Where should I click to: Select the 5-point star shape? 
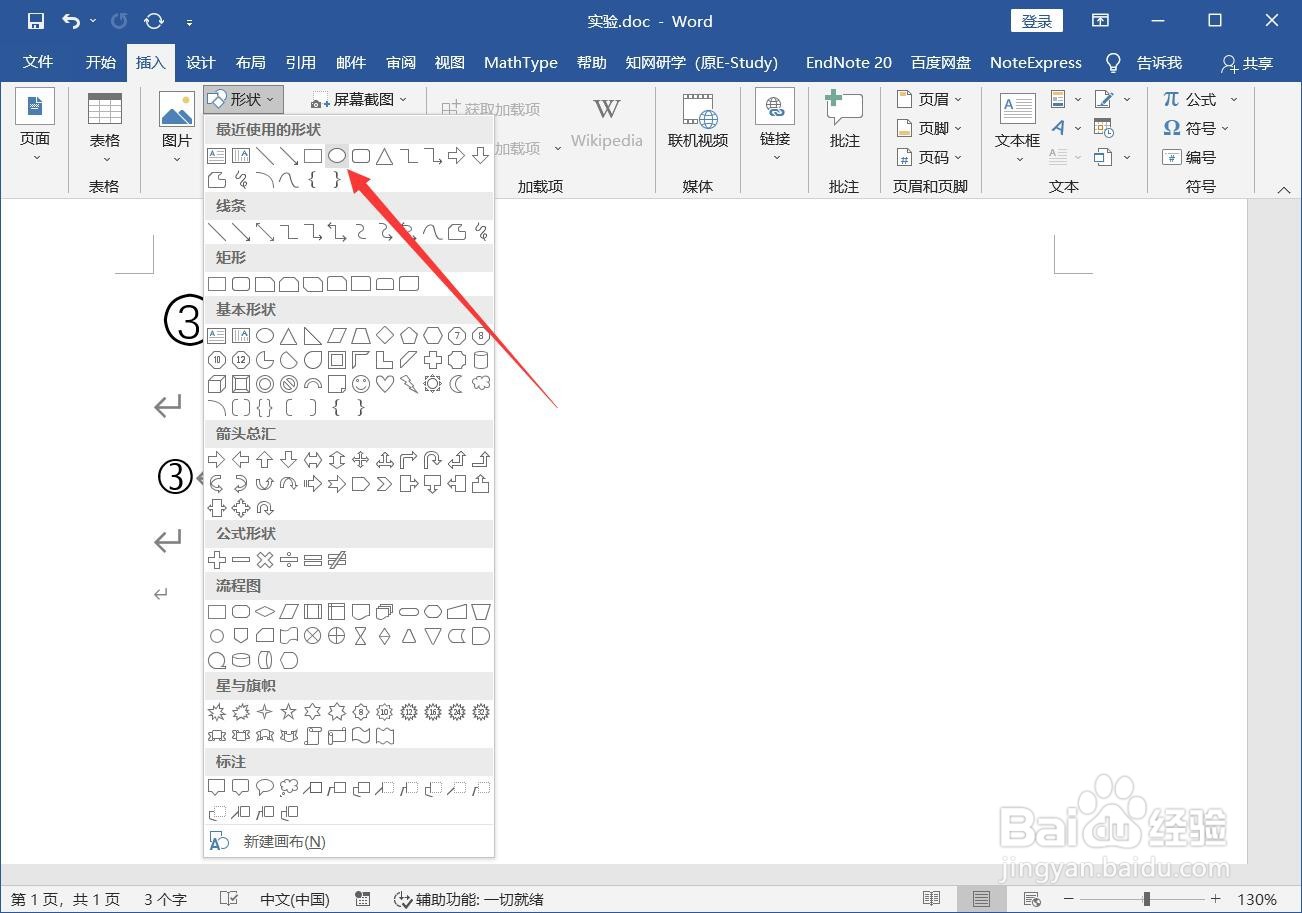(x=289, y=712)
